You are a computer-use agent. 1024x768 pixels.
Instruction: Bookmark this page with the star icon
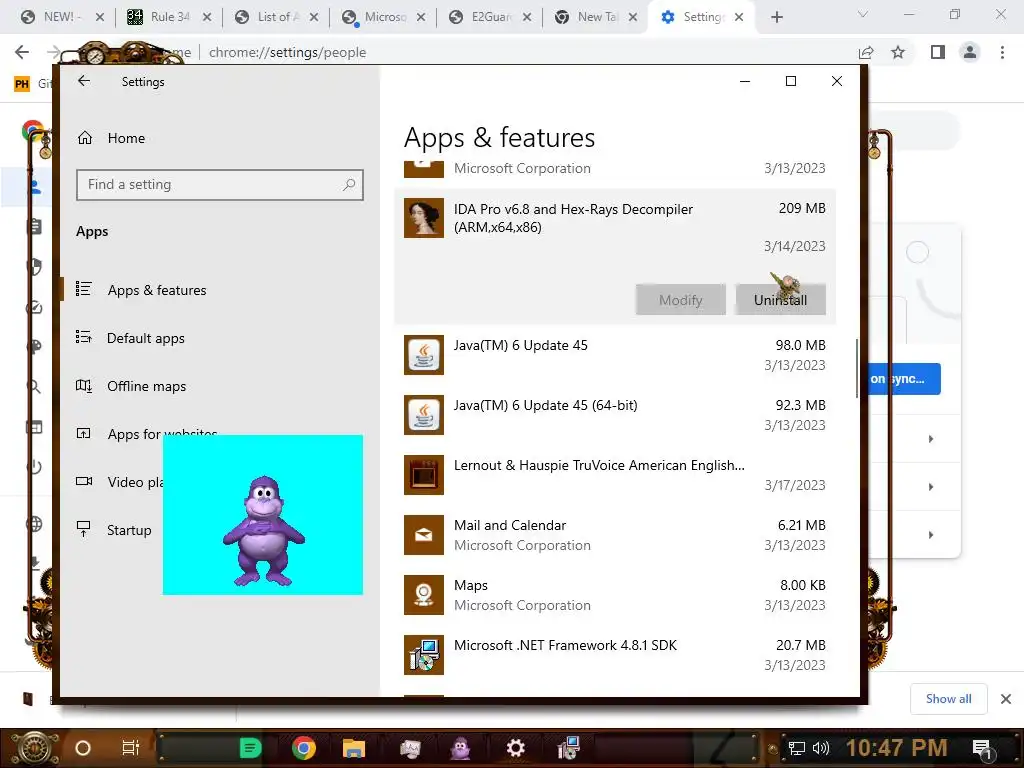click(898, 52)
